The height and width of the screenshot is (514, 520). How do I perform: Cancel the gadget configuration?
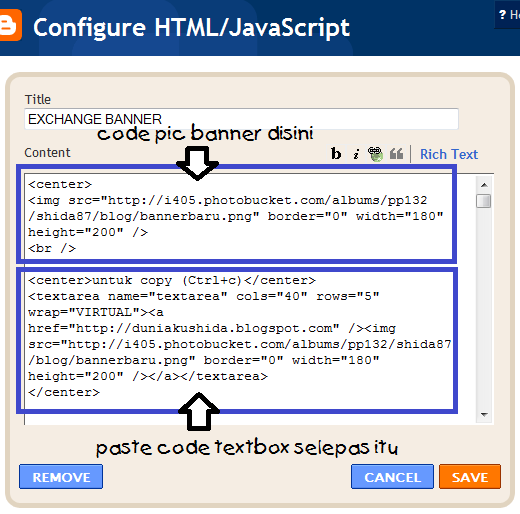pyautogui.click(x=392, y=477)
